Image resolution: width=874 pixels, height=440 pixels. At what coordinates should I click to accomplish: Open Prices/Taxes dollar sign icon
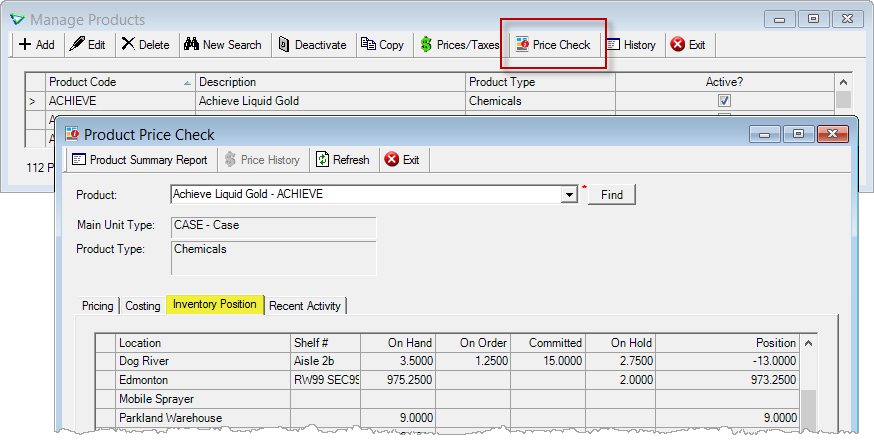(x=426, y=45)
